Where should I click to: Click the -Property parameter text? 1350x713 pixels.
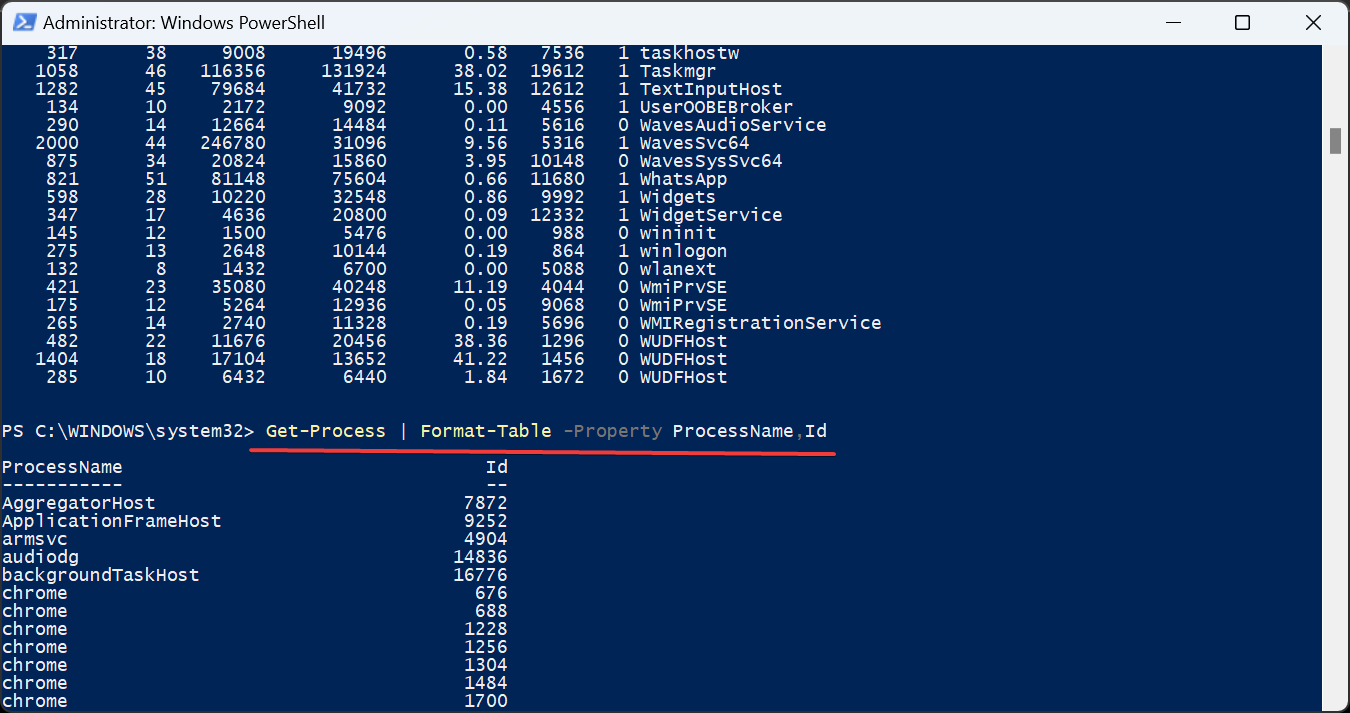click(x=613, y=431)
